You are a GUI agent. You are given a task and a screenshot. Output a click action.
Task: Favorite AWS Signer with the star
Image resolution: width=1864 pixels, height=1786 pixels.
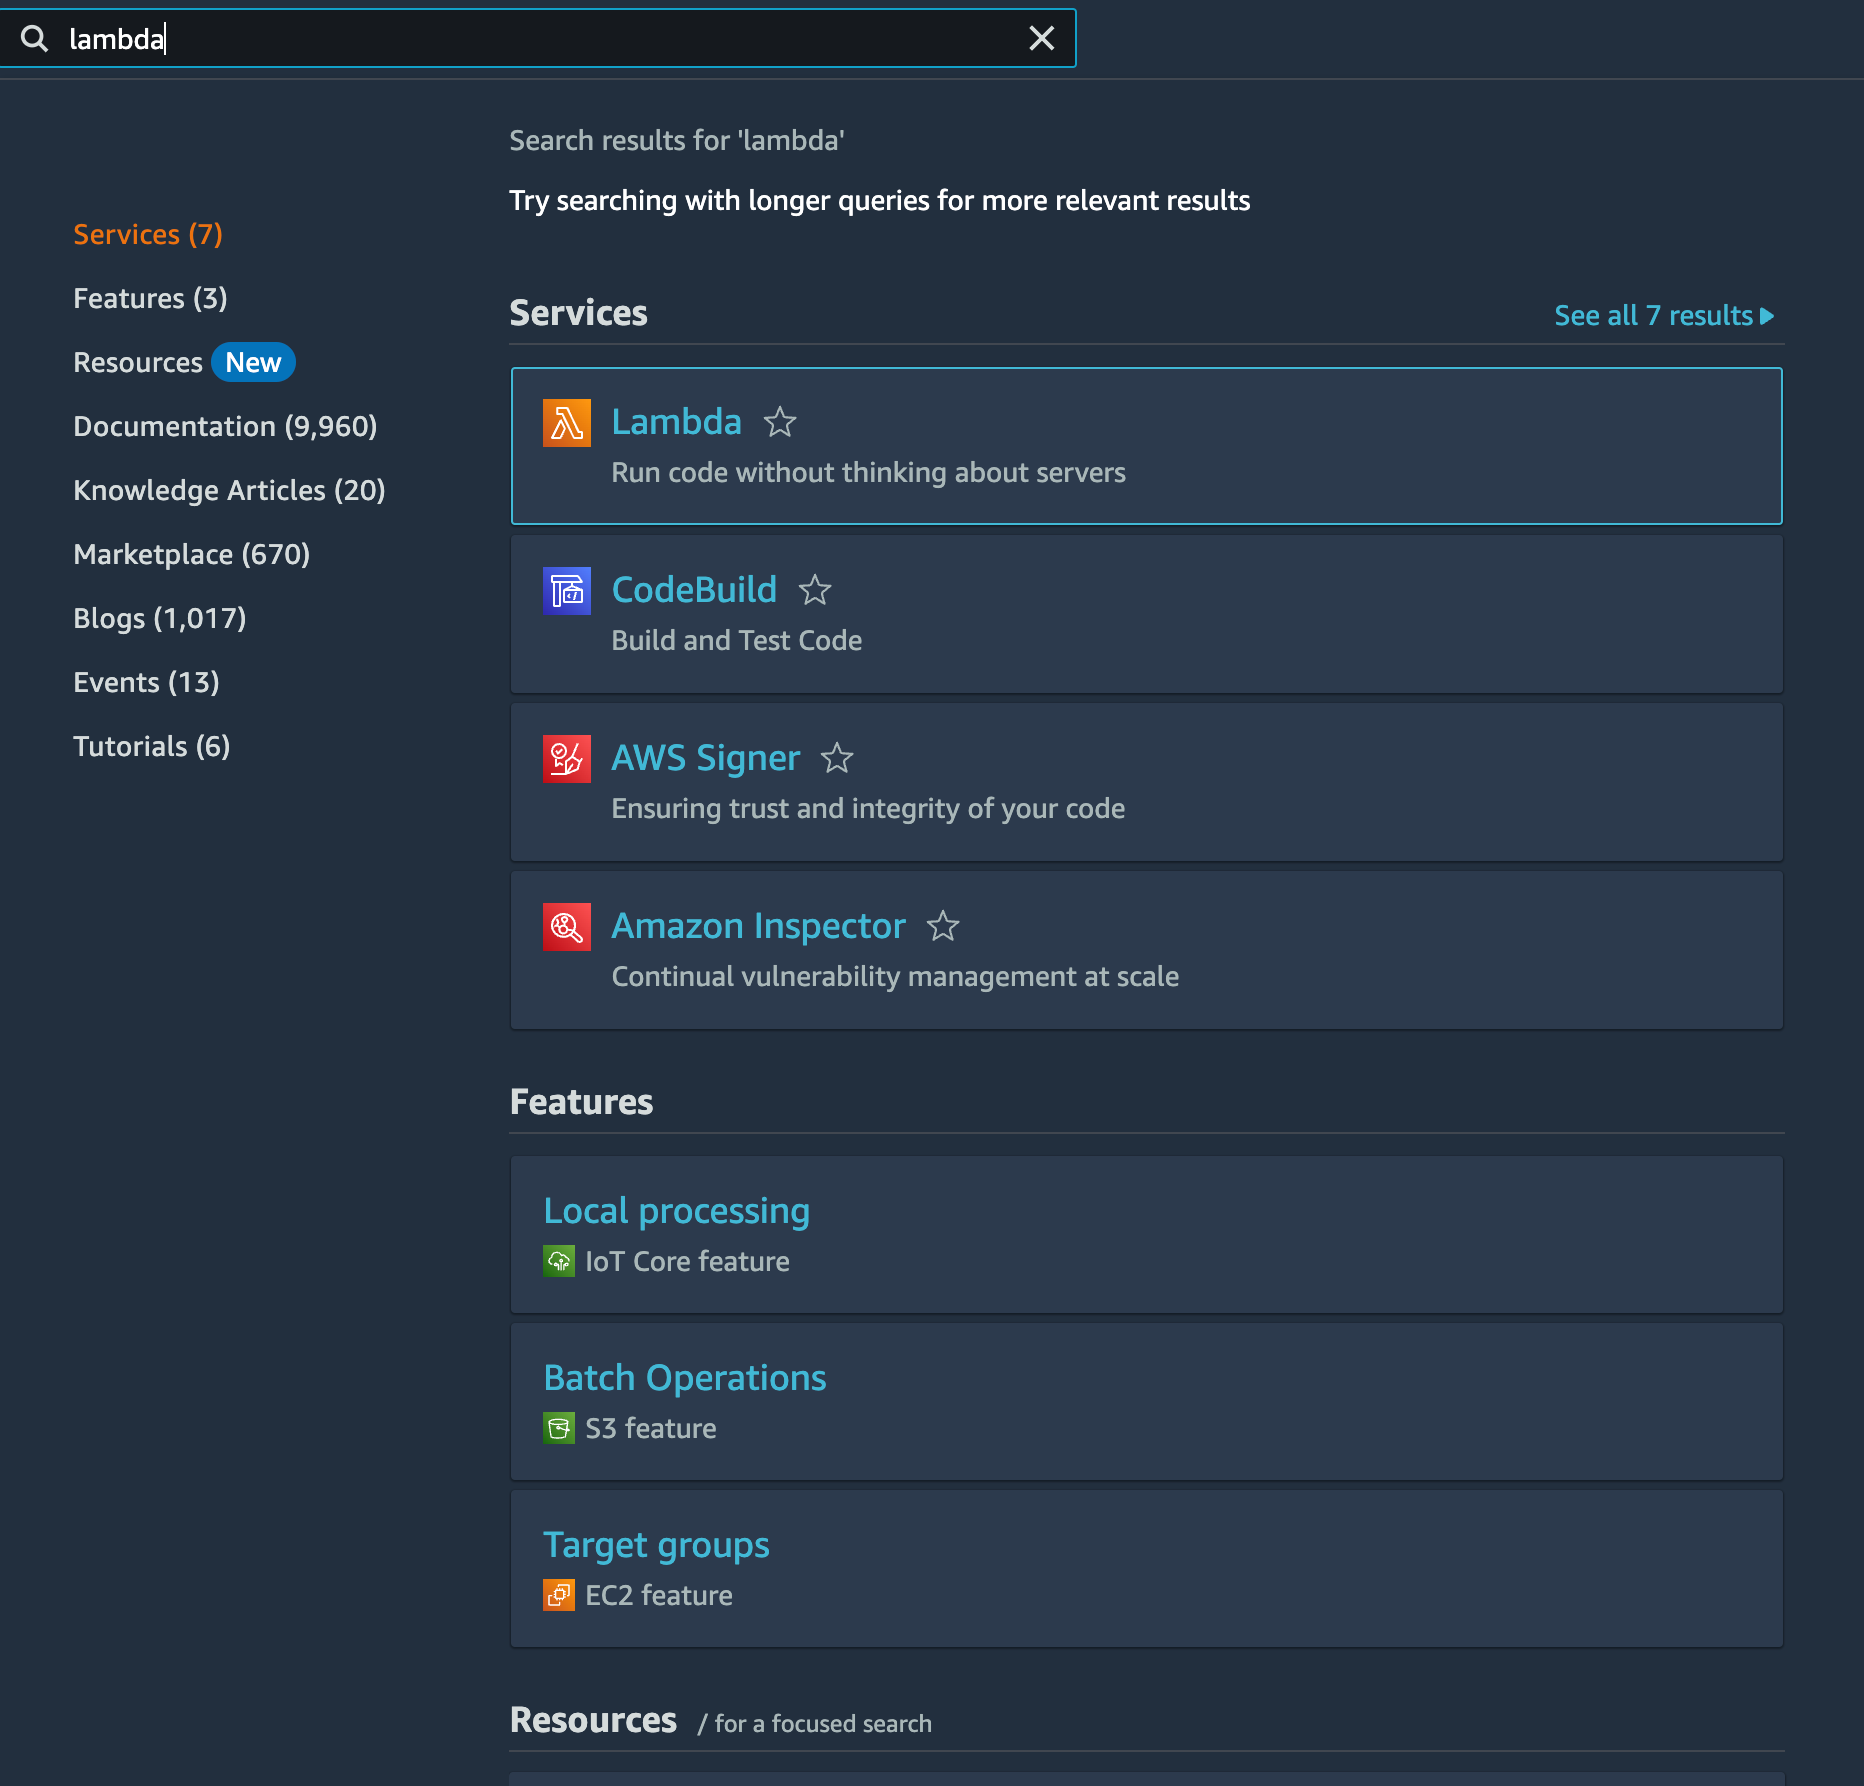click(x=837, y=759)
